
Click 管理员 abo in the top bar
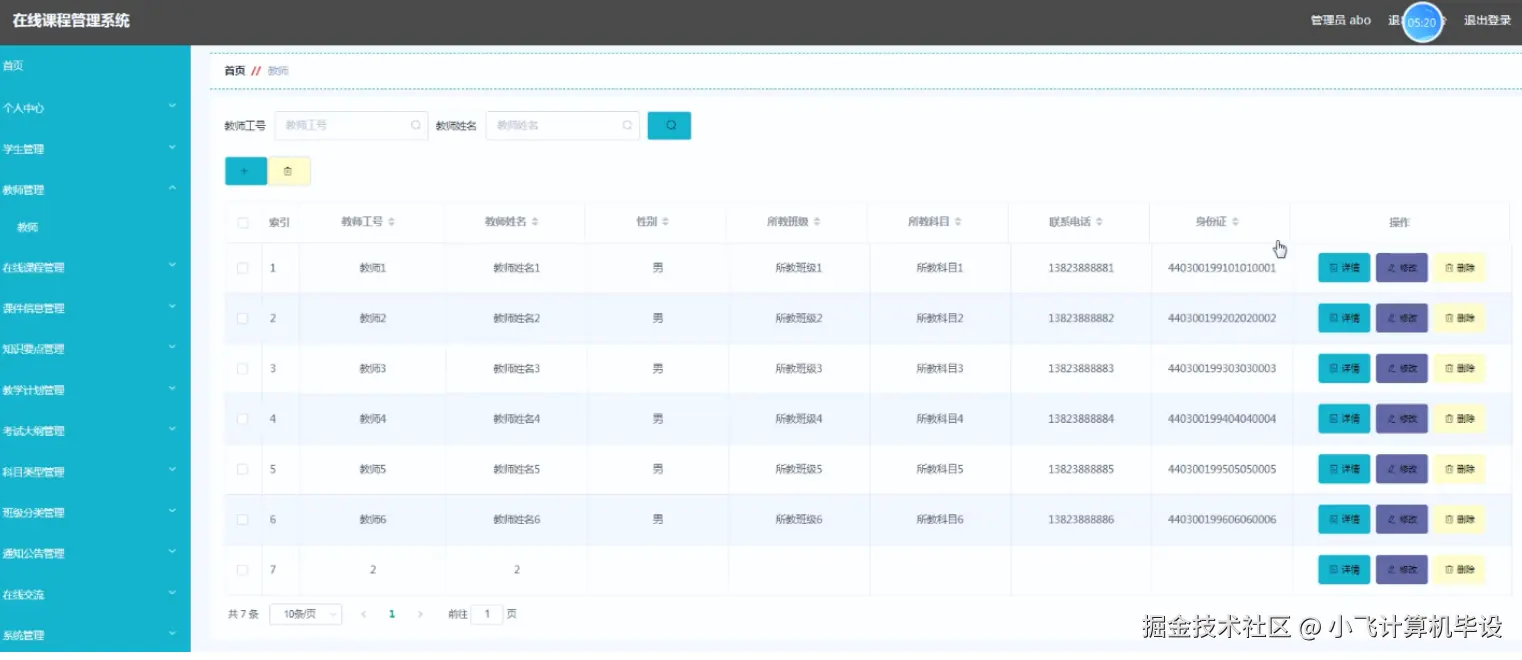tap(1340, 20)
